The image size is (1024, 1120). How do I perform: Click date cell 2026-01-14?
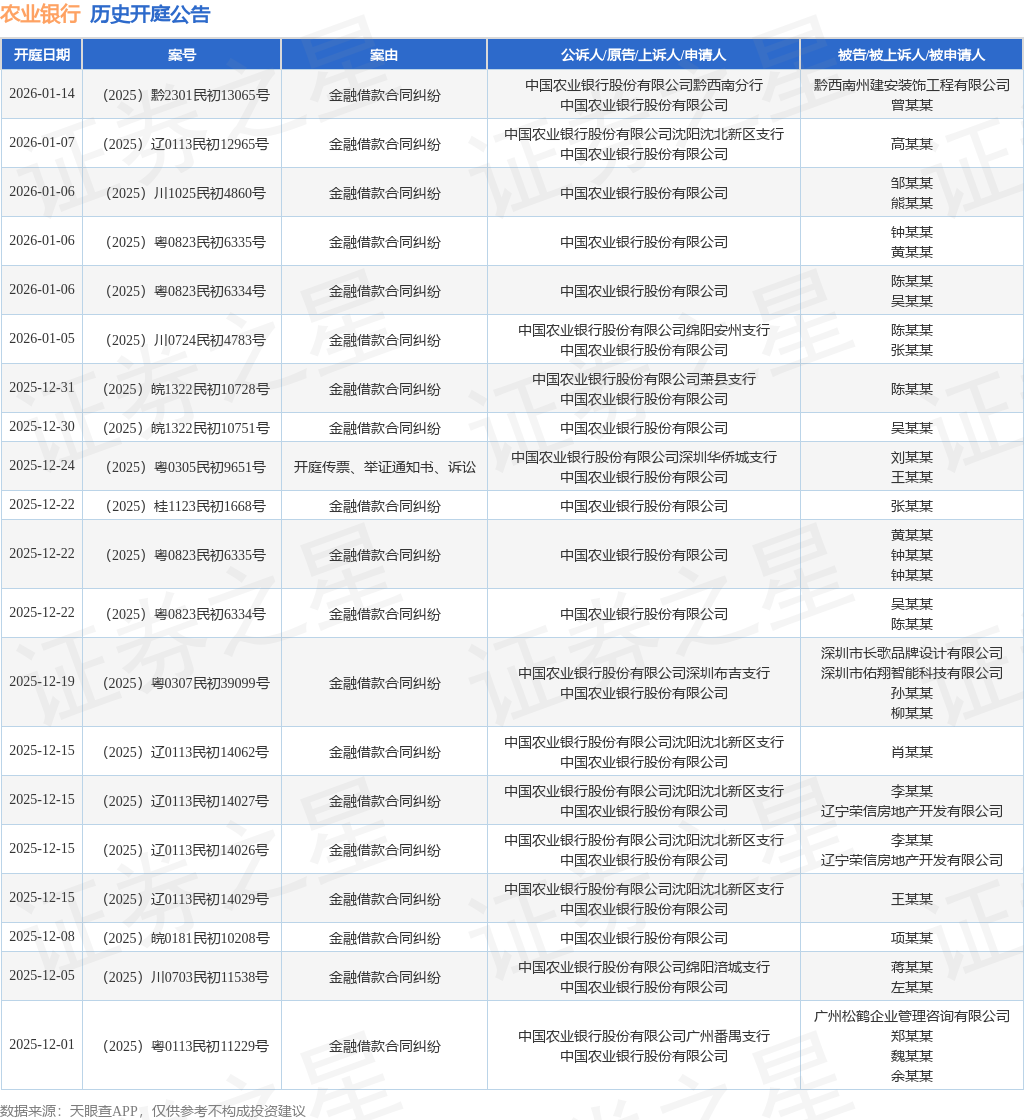(x=42, y=94)
